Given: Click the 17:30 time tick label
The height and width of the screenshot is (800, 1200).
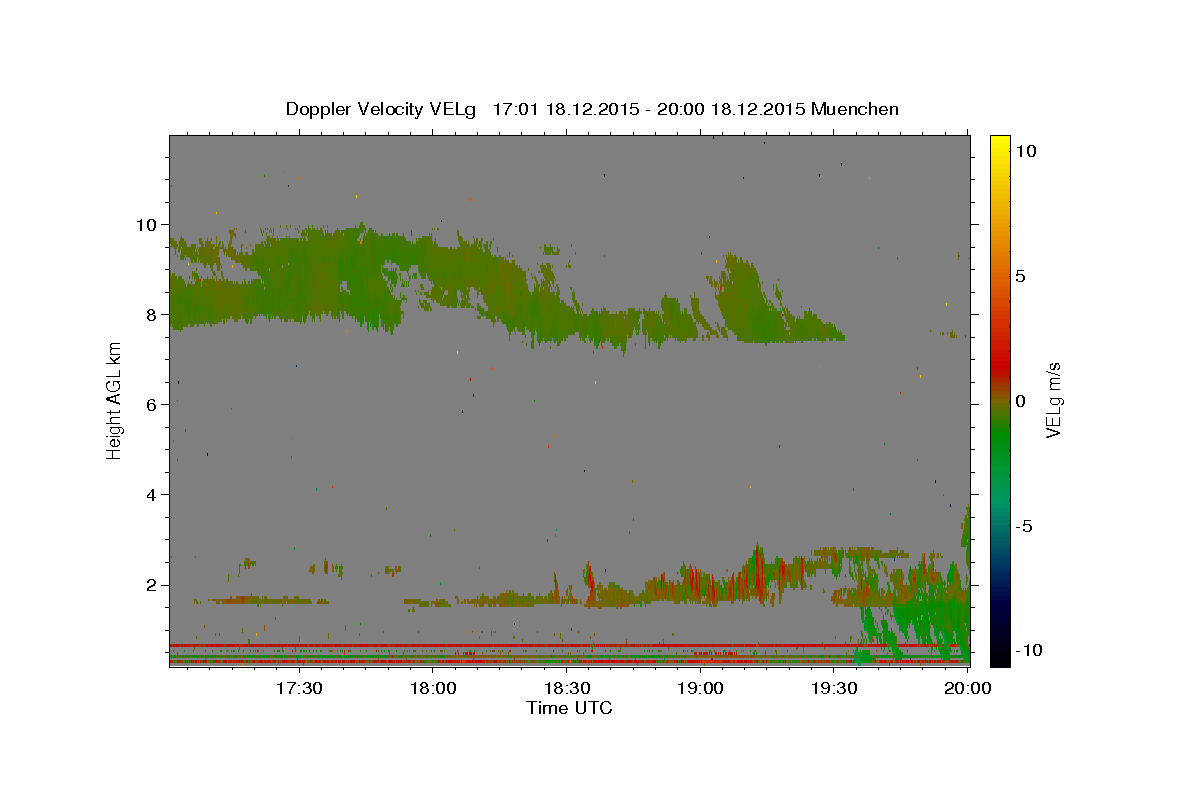Looking at the screenshot, I should pyautogui.click(x=299, y=688).
